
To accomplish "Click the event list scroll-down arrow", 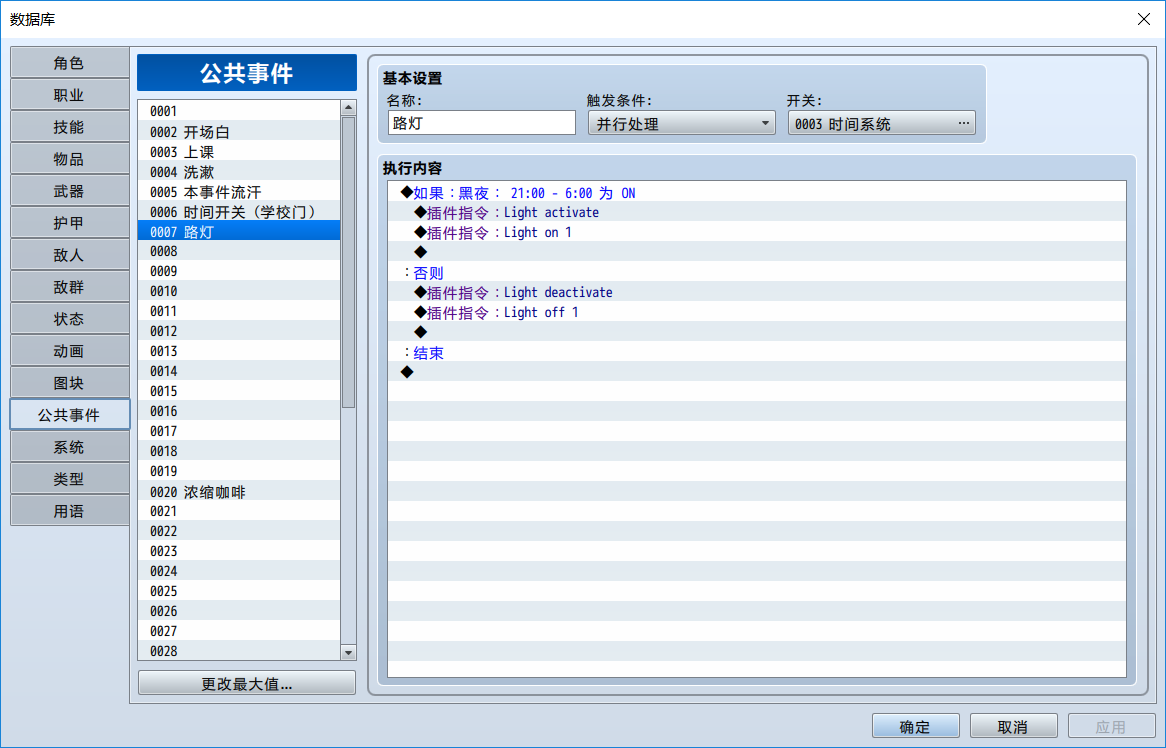I will pos(348,652).
